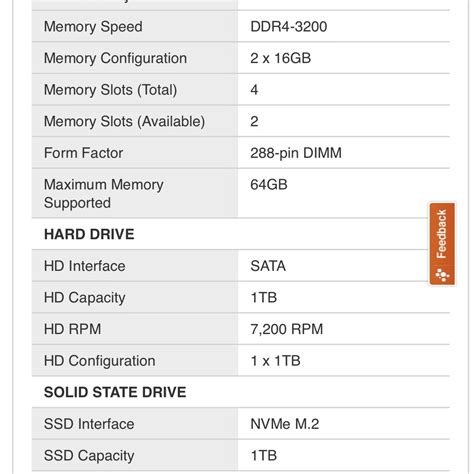Select Maximum Memory Supported label
The height and width of the screenshot is (474, 474).
(x=104, y=194)
